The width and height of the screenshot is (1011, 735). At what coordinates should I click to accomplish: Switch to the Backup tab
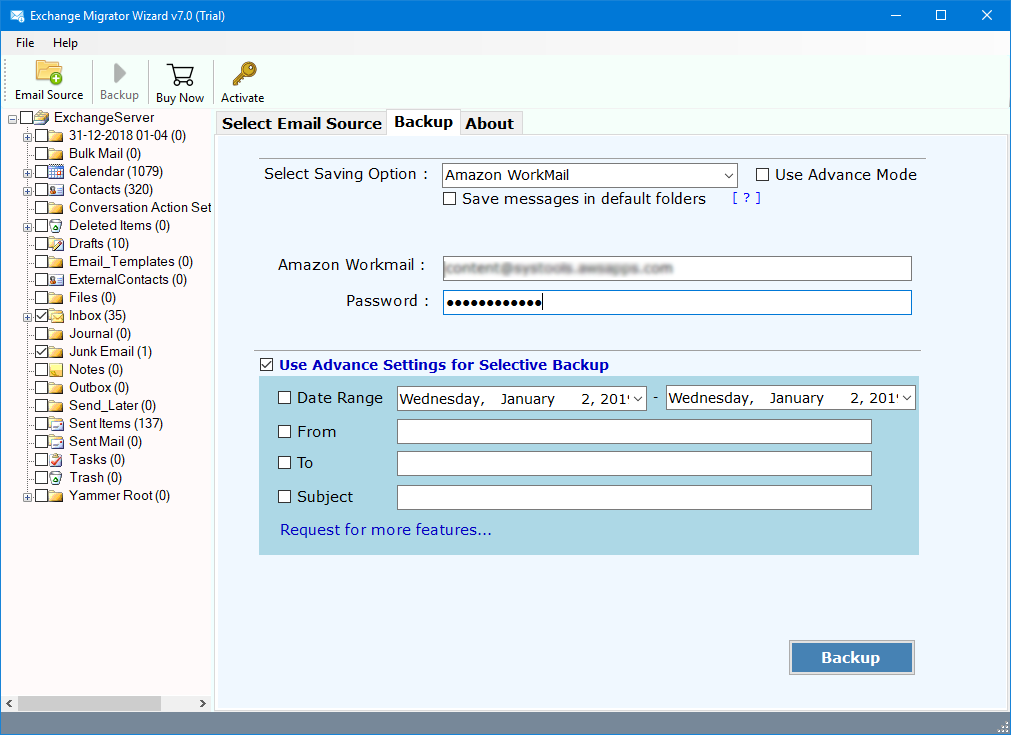pyautogui.click(x=423, y=122)
